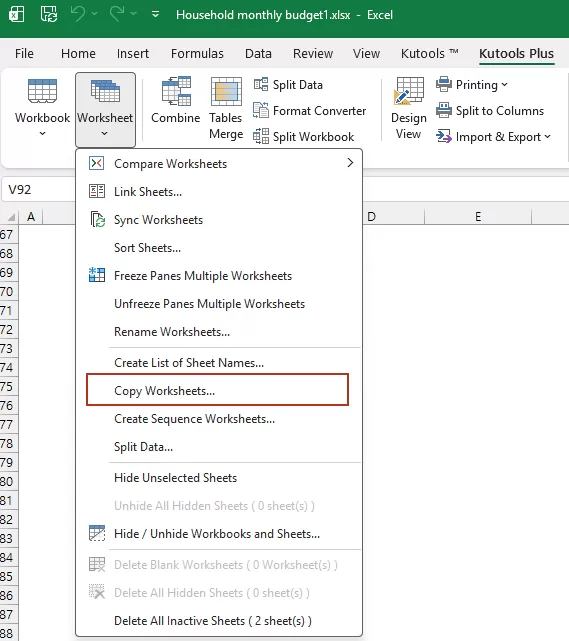
Task: Open the Printing dropdown
Action: coord(472,85)
